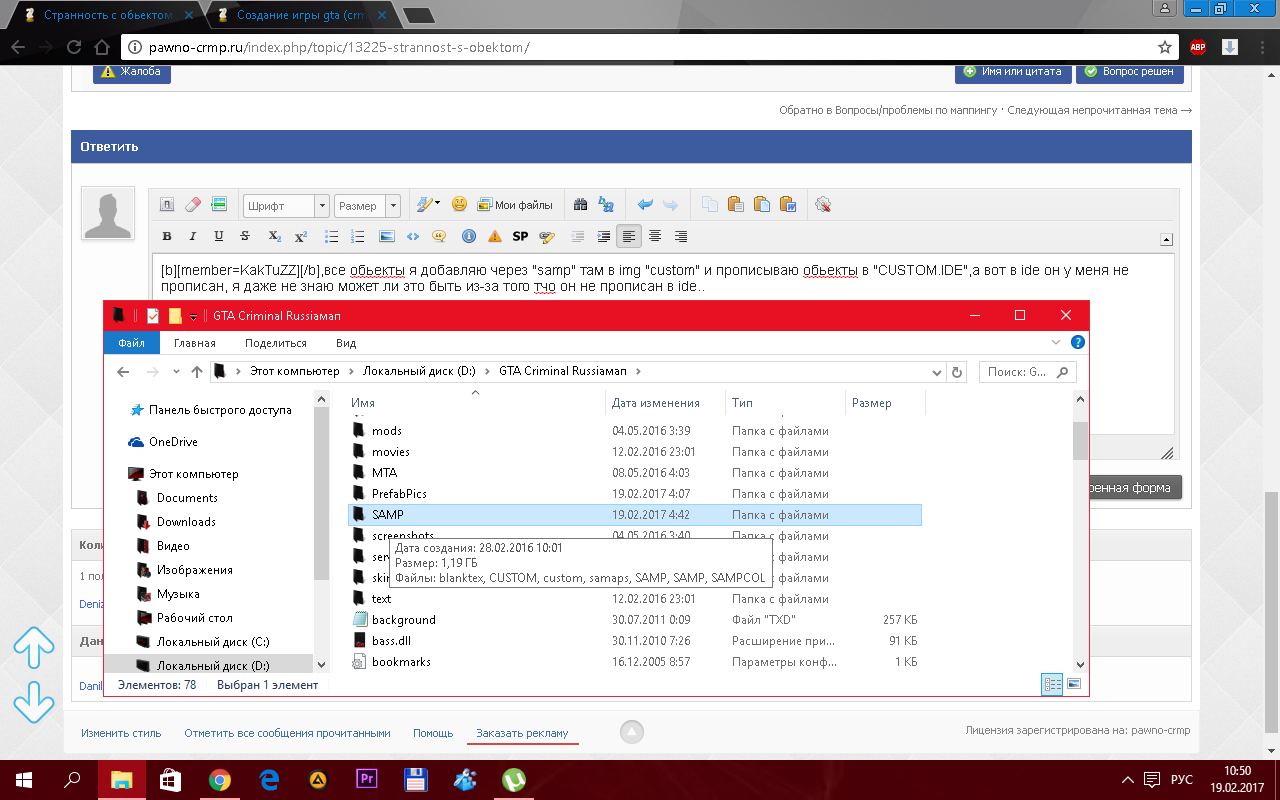Open the Adblock Plus extension icon
This screenshot has width=1280, height=800.
tap(1197, 47)
